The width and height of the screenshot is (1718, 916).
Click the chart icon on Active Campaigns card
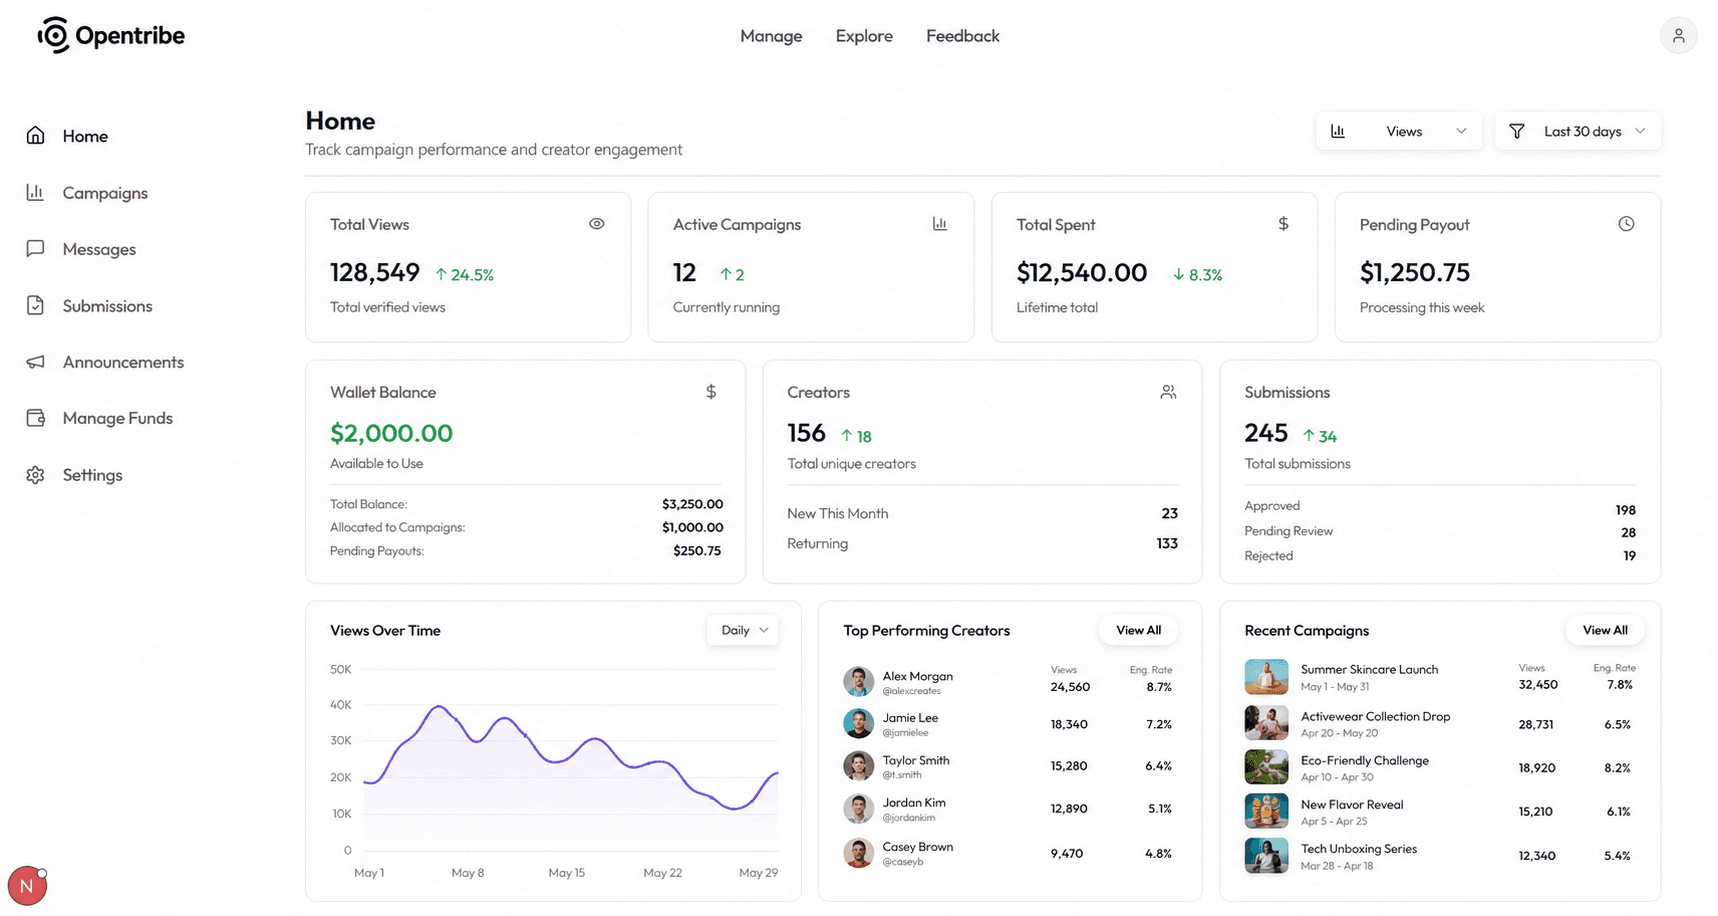click(940, 224)
